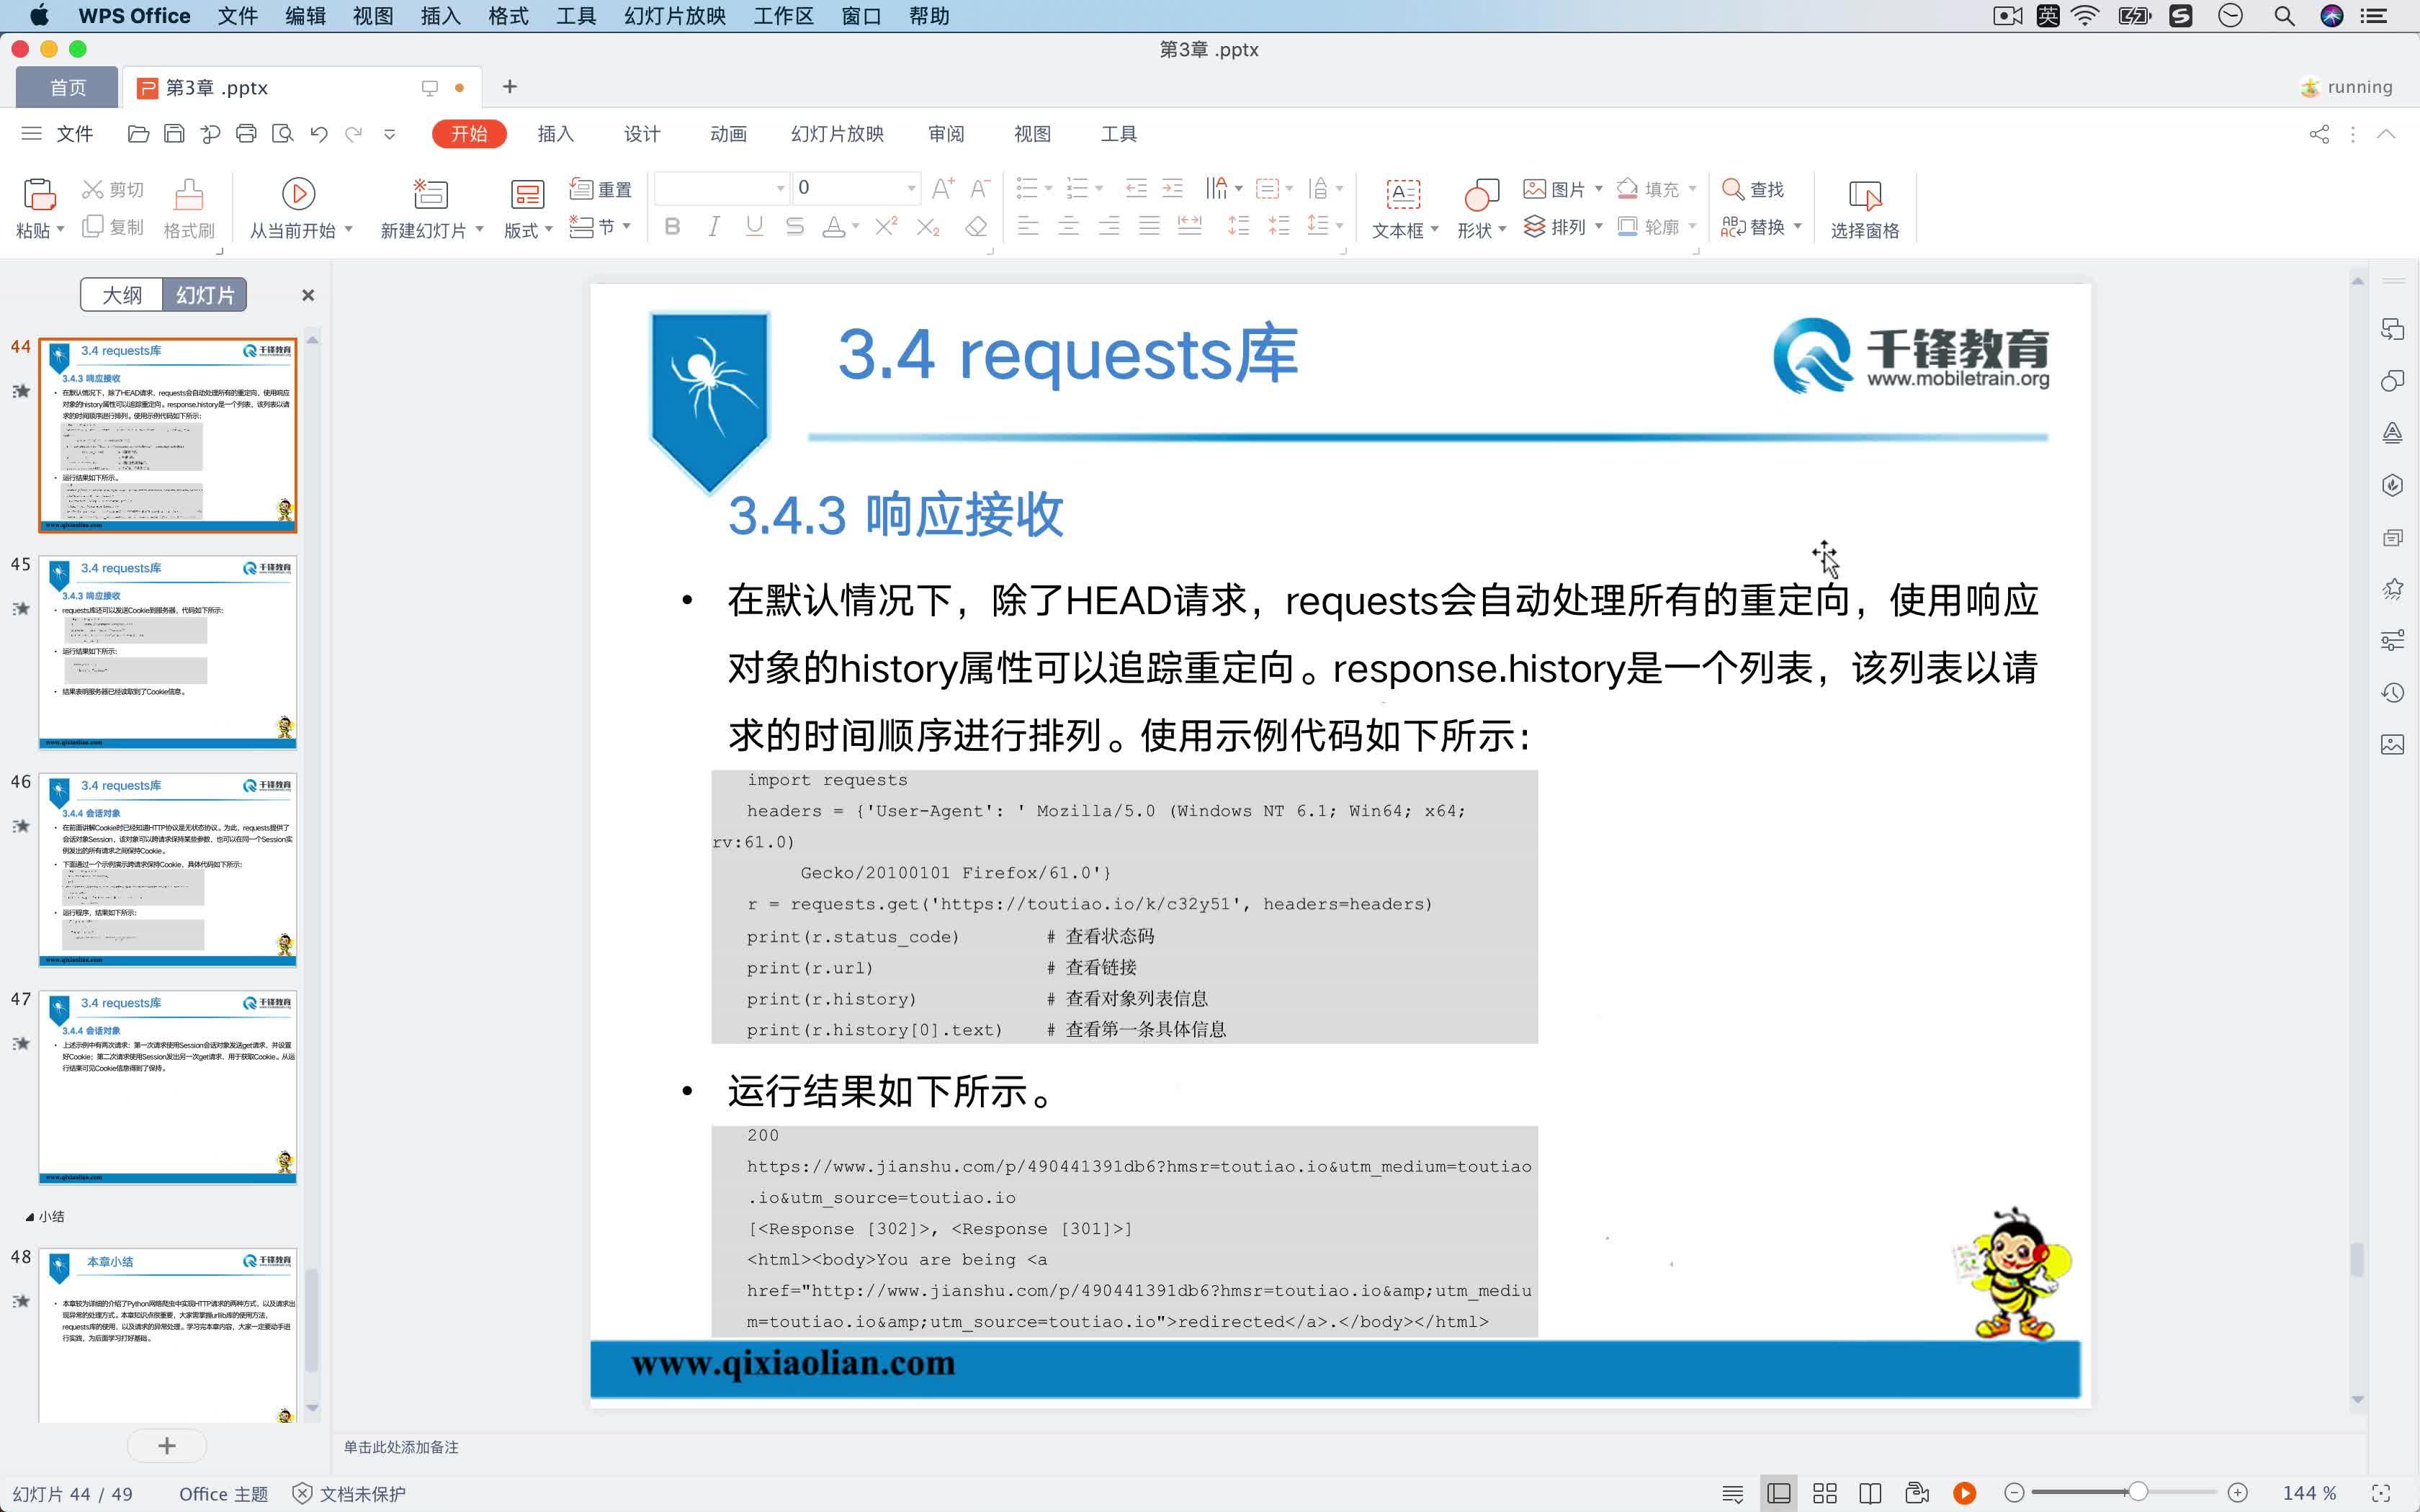Toggle Bold formatting
2420x1512 pixels.
tap(672, 227)
